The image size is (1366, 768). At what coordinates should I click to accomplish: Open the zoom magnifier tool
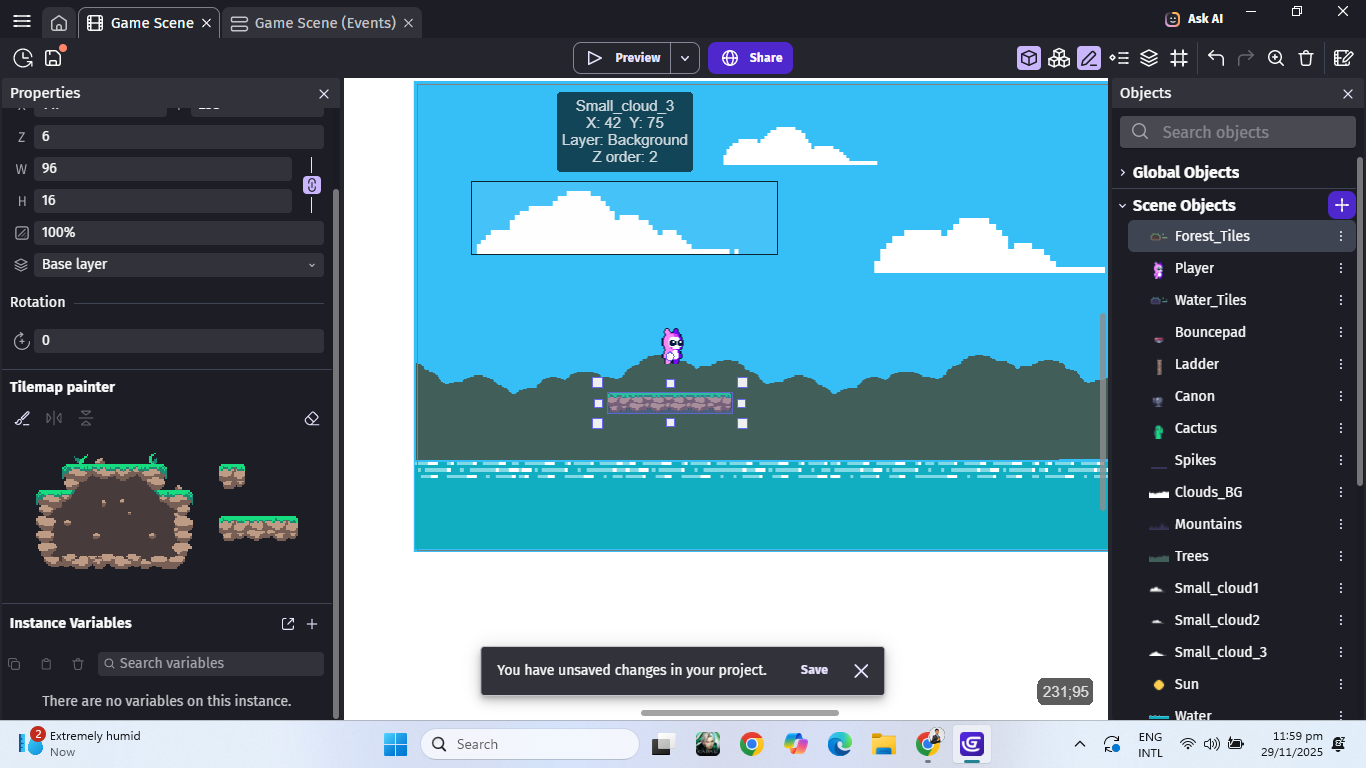point(1276,58)
